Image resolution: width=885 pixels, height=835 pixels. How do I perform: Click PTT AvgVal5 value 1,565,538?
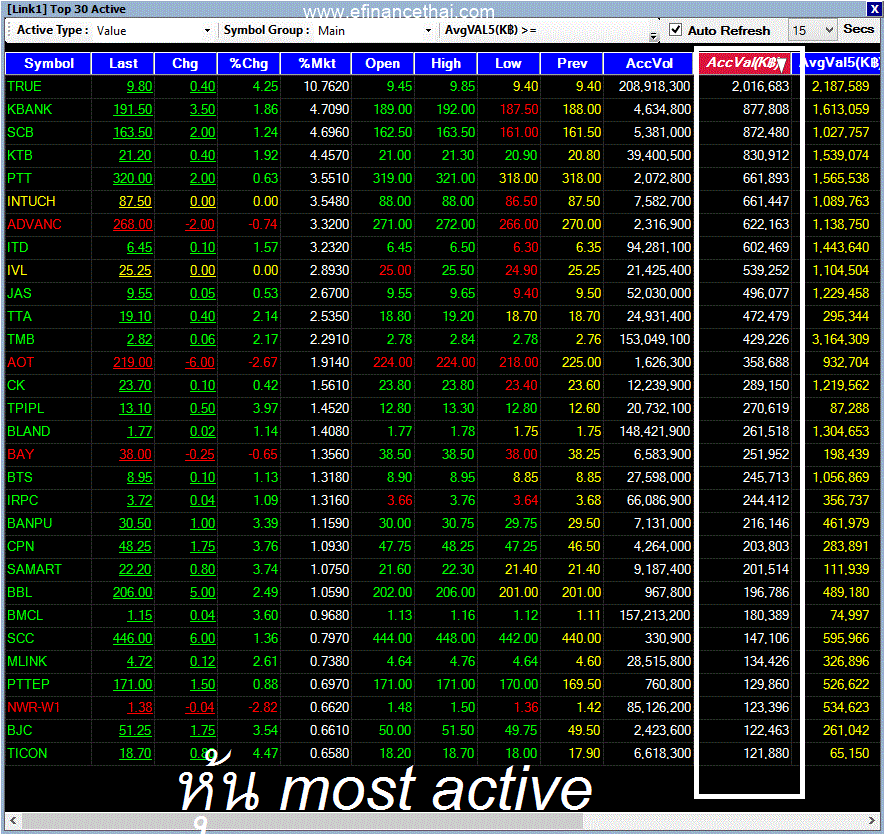[840, 178]
